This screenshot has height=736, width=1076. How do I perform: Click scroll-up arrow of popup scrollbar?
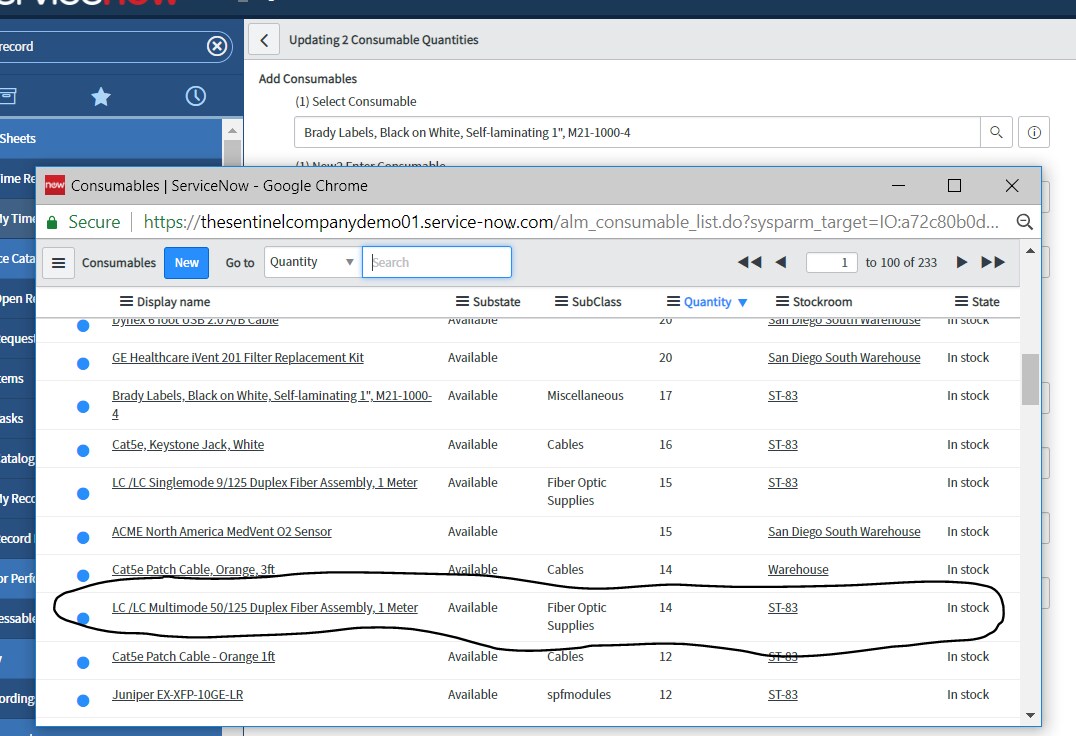(x=1030, y=251)
